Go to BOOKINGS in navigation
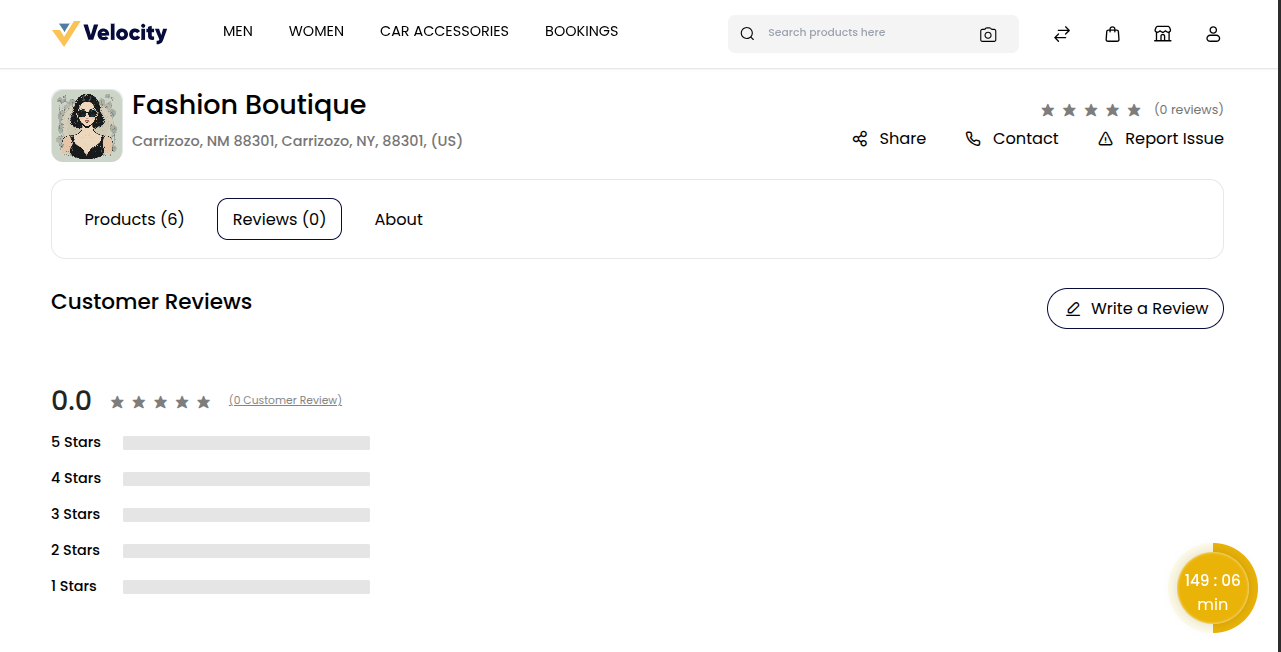Viewport: 1281px width, 652px height. (581, 31)
